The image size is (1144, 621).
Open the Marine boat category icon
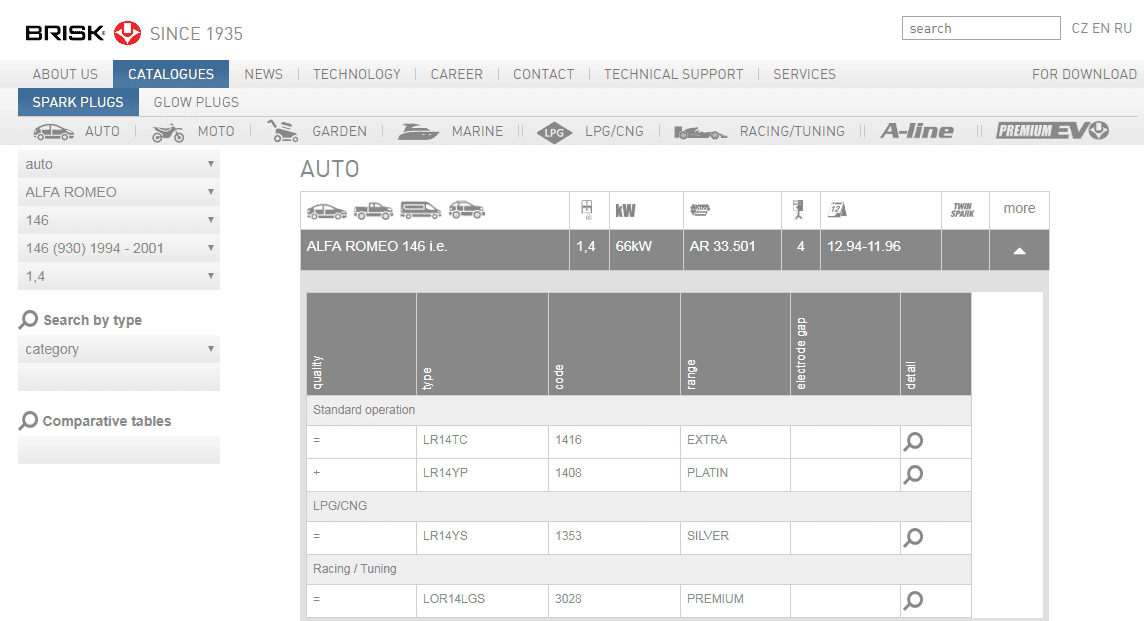tap(418, 132)
